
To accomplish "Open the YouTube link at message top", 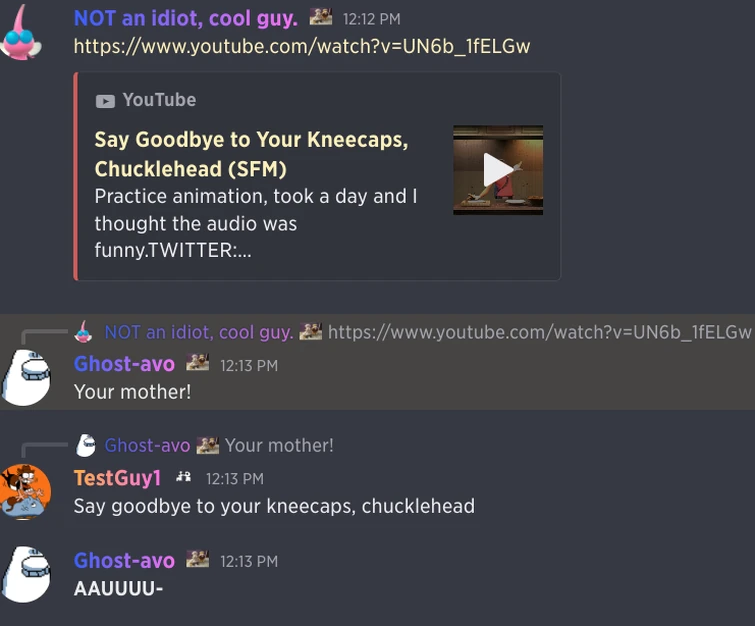I will click(x=302, y=47).
